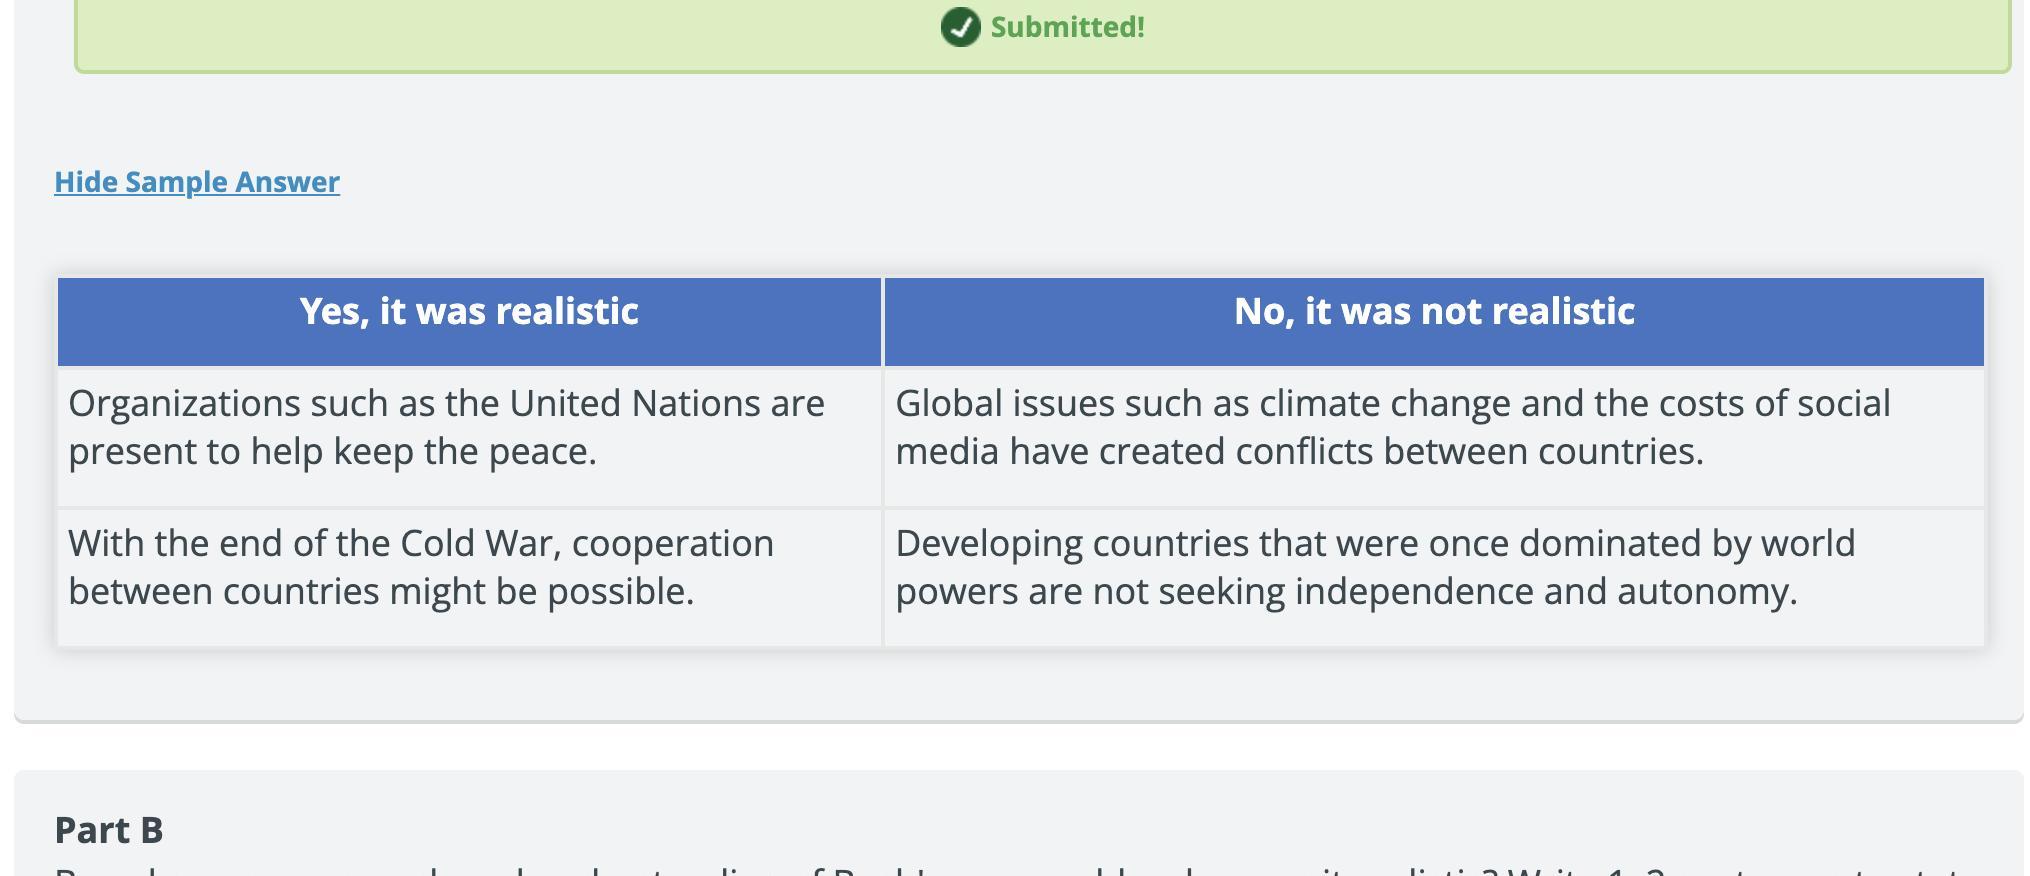
Task: Click the 'Submitted!' status text
Action: [1067, 27]
